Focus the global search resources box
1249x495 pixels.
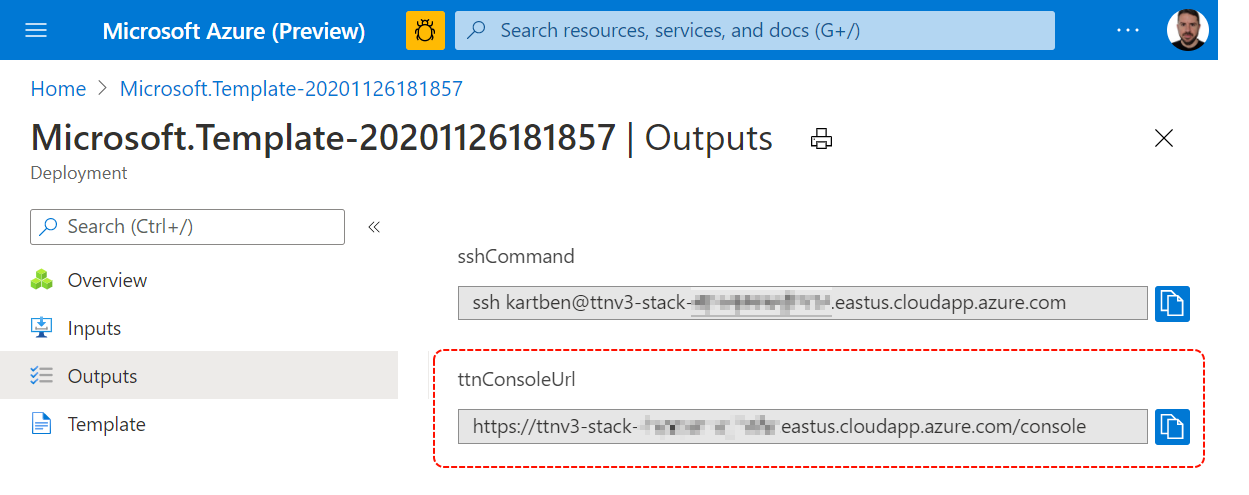[x=755, y=30]
